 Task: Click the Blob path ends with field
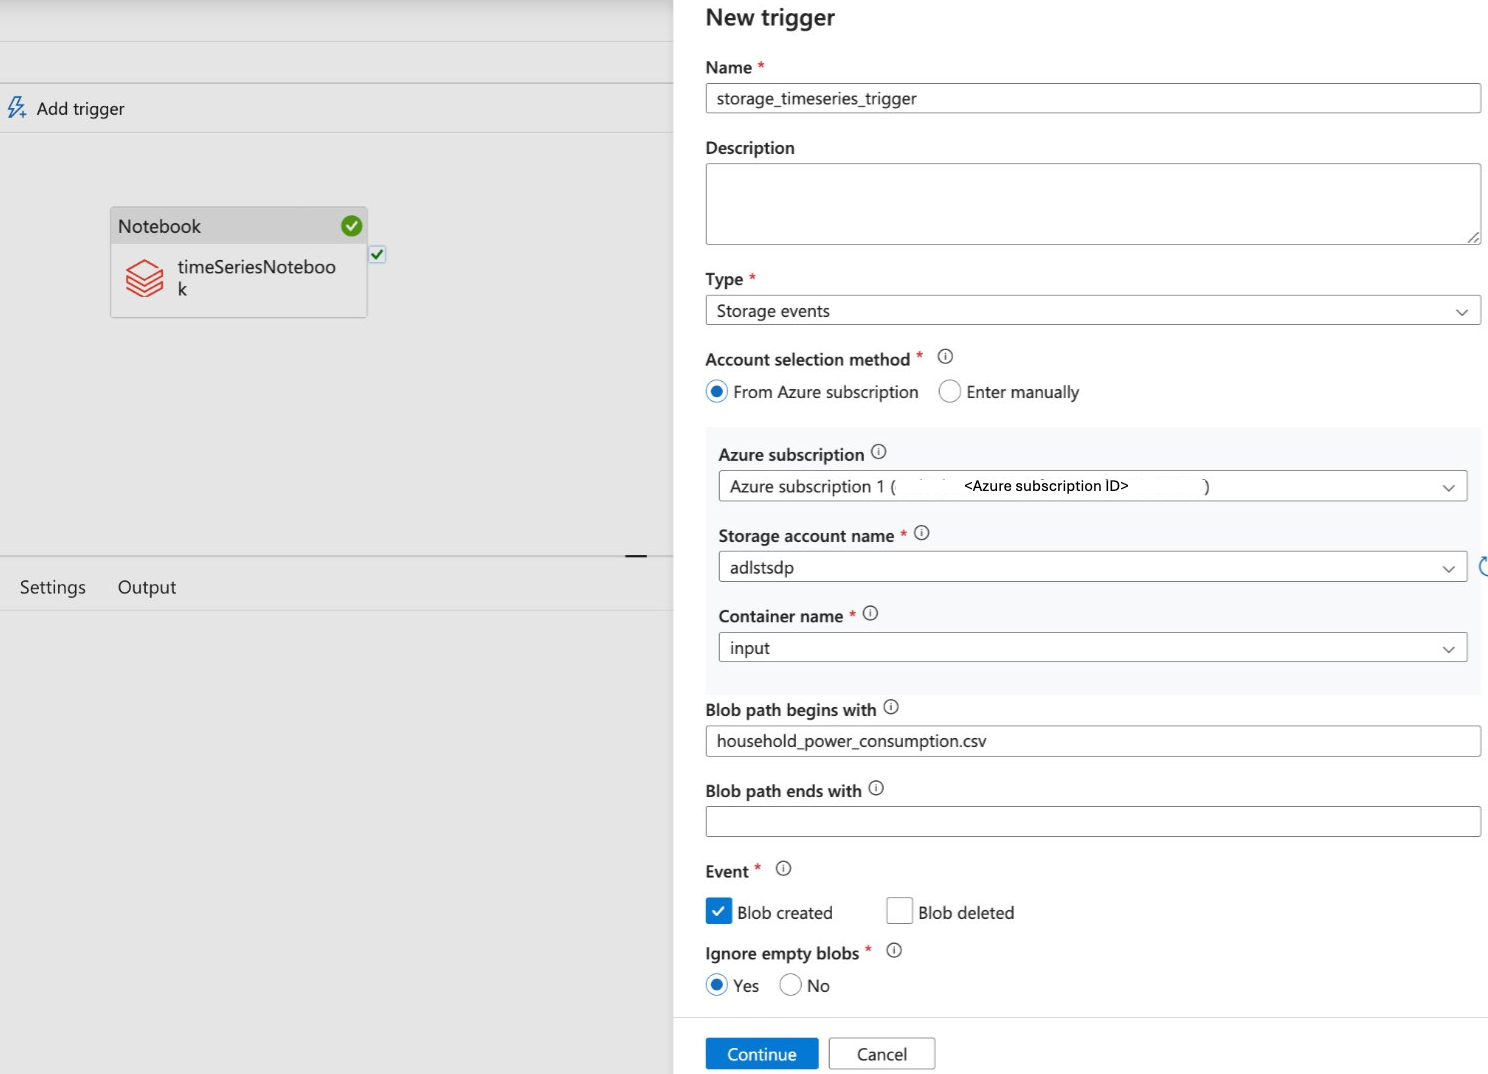tap(1092, 822)
